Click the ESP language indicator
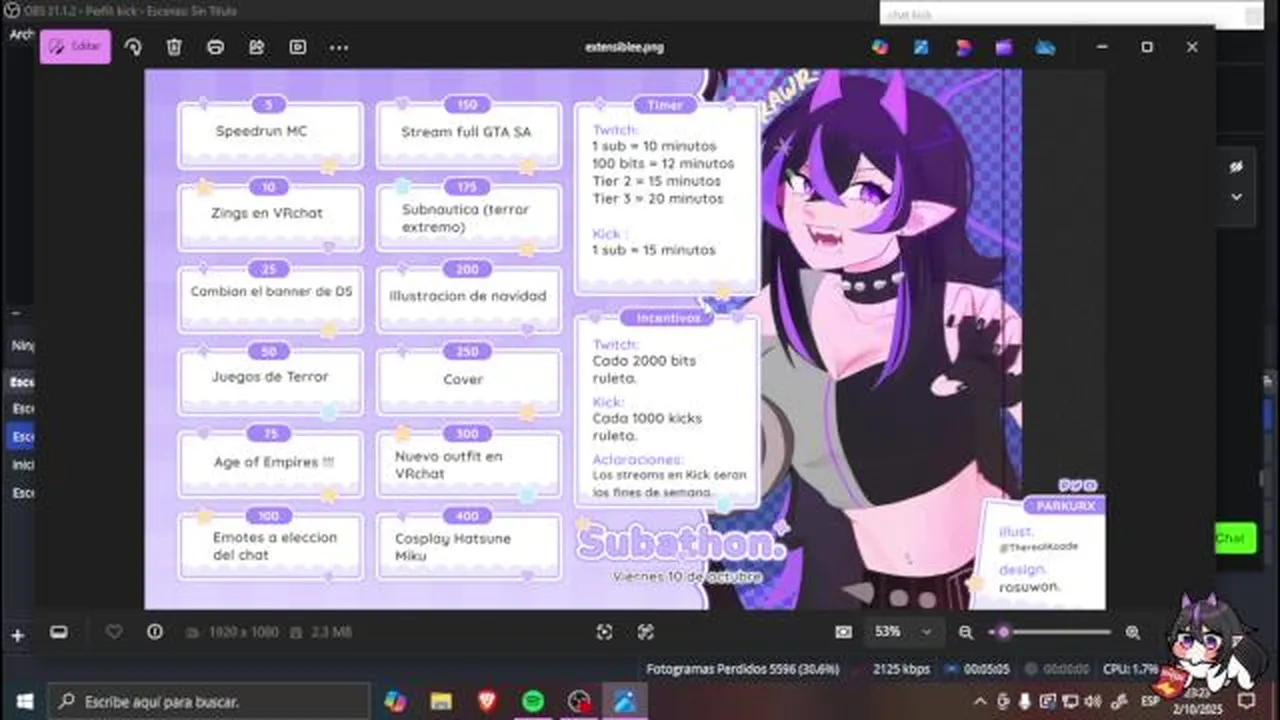The height and width of the screenshot is (720, 1280). [x=1150, y=701]
